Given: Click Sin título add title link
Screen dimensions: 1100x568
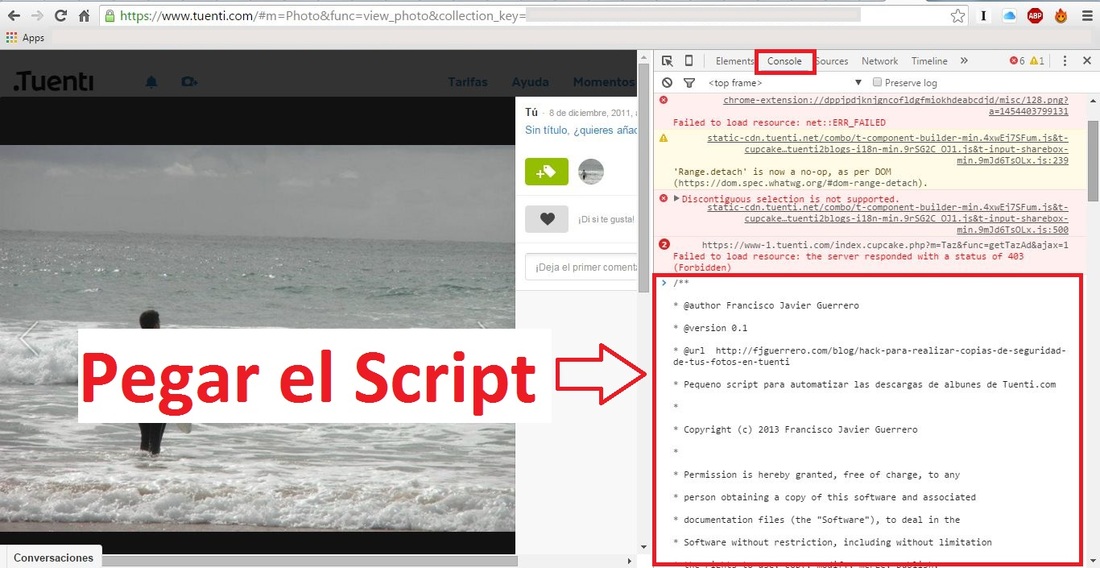Looking at the screenshot, I should click(x=582, y=130).
